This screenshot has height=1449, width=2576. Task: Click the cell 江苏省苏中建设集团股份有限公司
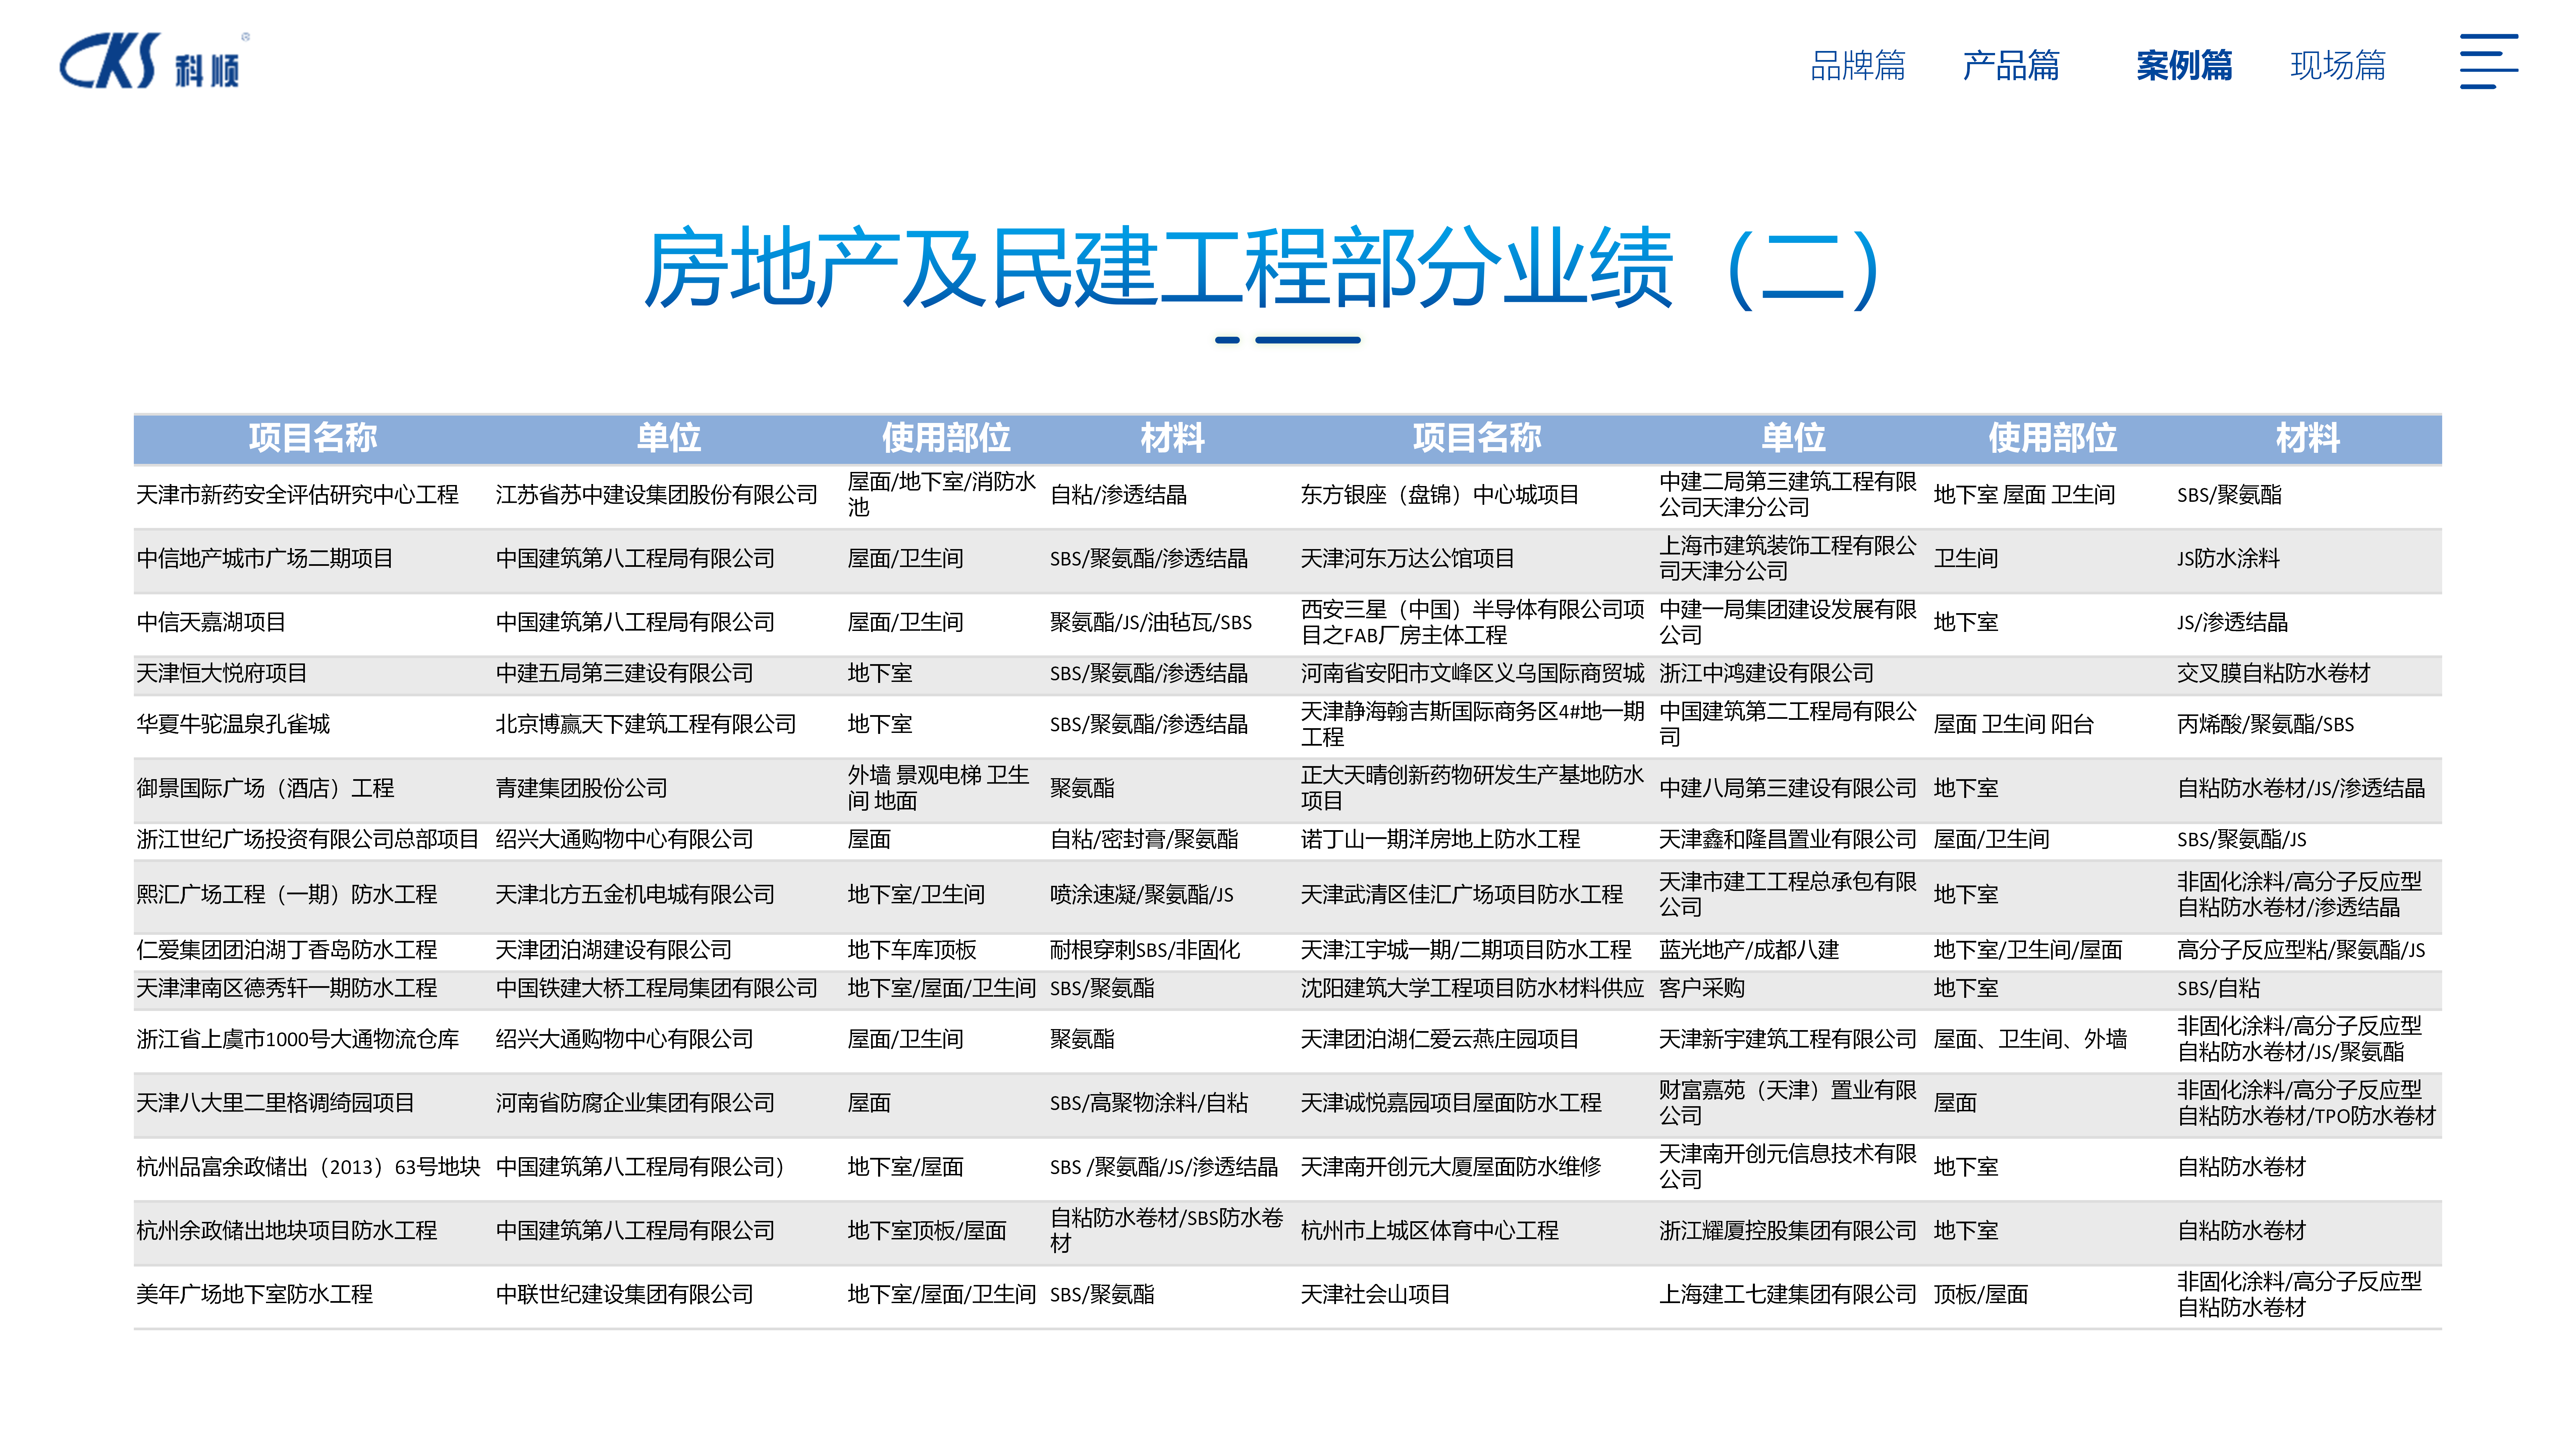pyautogui.click(x=657, y=495)
